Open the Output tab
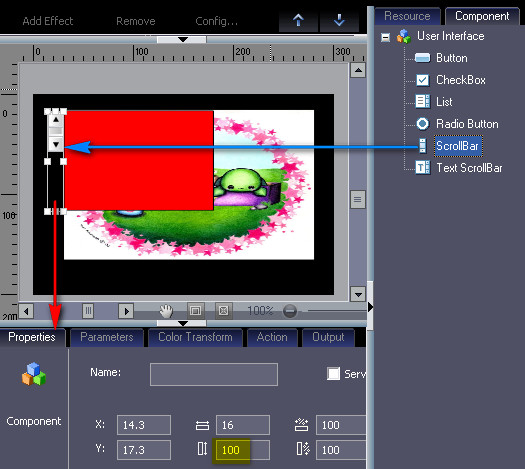This screenshot has height=469, width=525. click(328, 337)
